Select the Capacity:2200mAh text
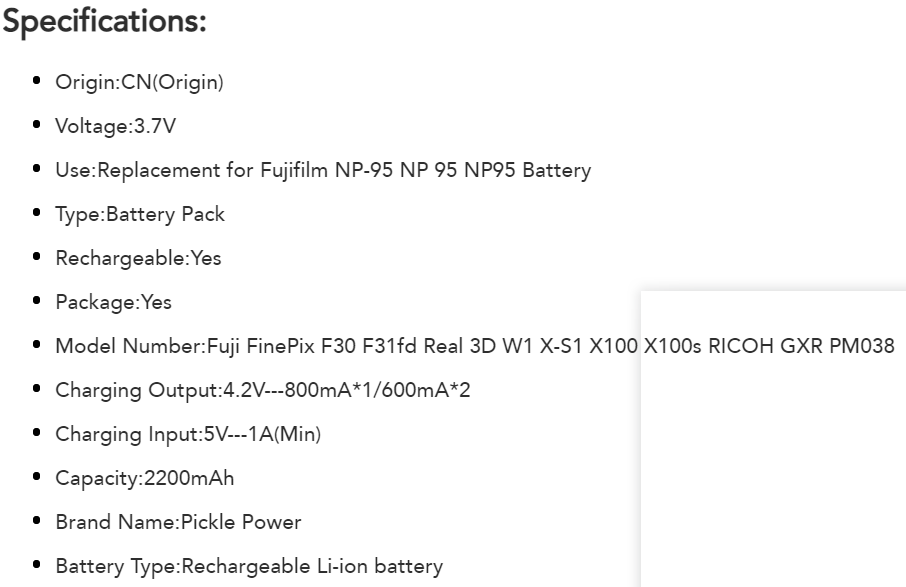906x587 pixels. click(144, 478)
